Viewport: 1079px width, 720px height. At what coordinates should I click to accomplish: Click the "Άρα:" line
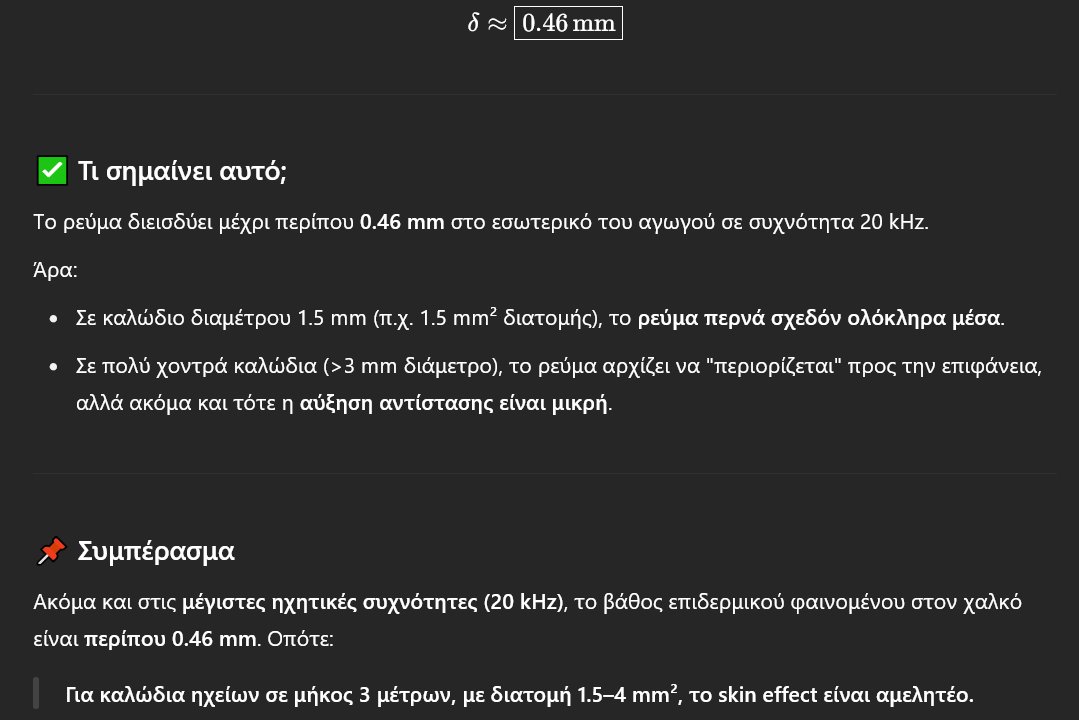(55, 270)
